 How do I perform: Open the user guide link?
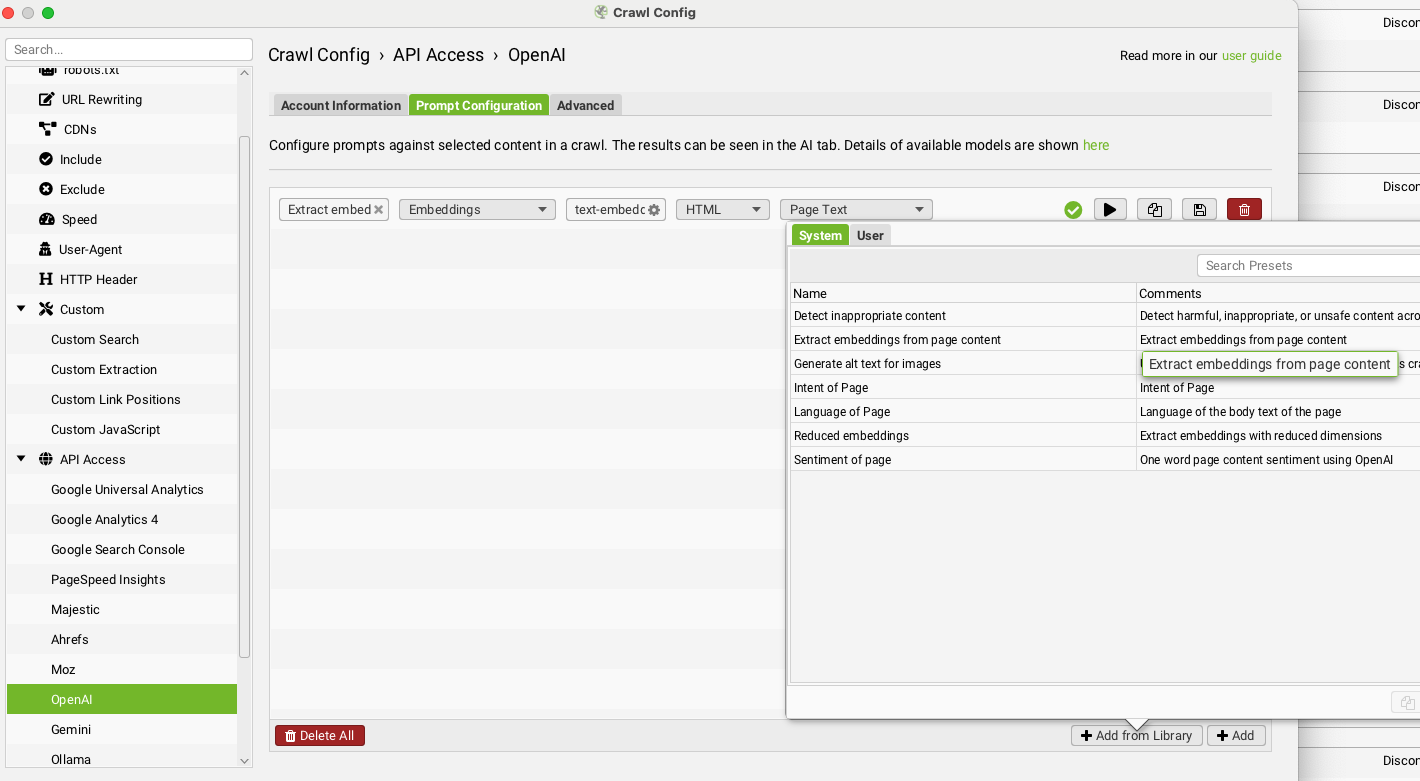(x=1251, y=55)
